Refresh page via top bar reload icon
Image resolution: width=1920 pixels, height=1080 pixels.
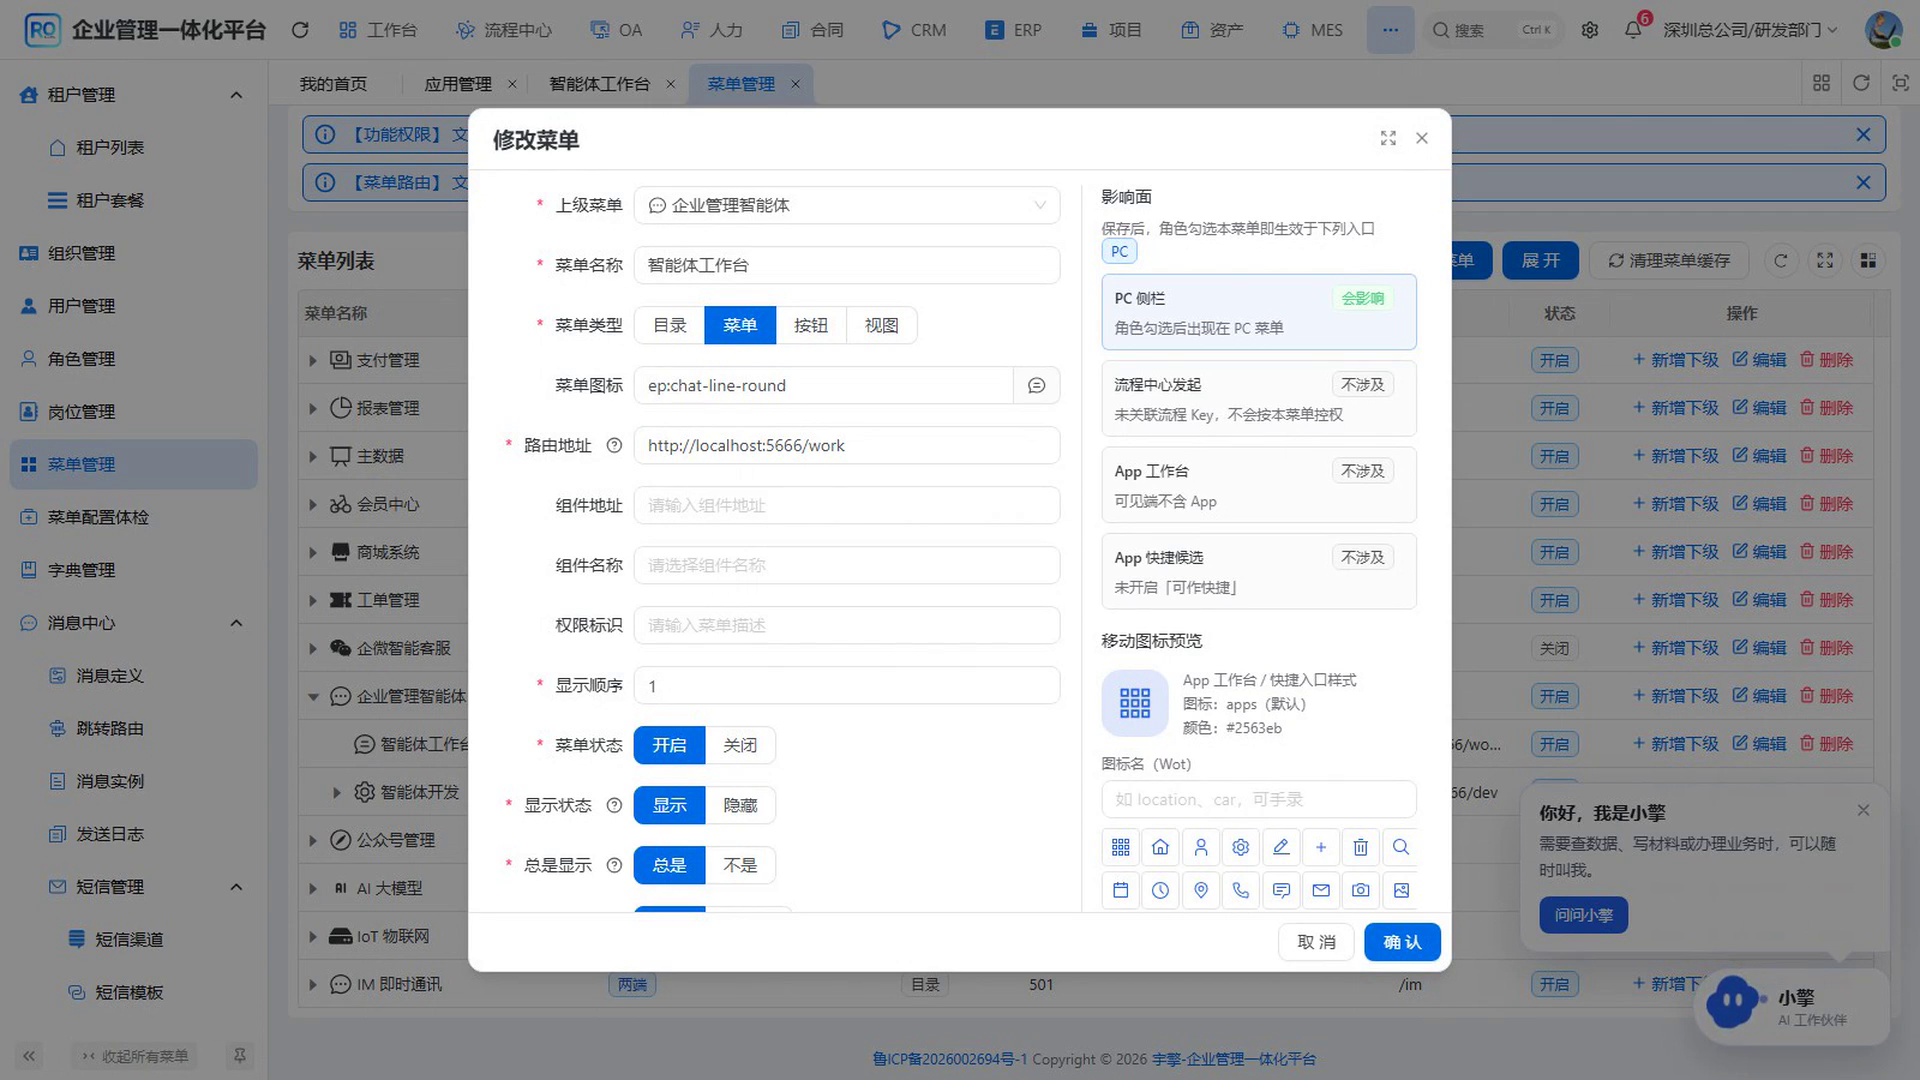(x=299, y=30)
